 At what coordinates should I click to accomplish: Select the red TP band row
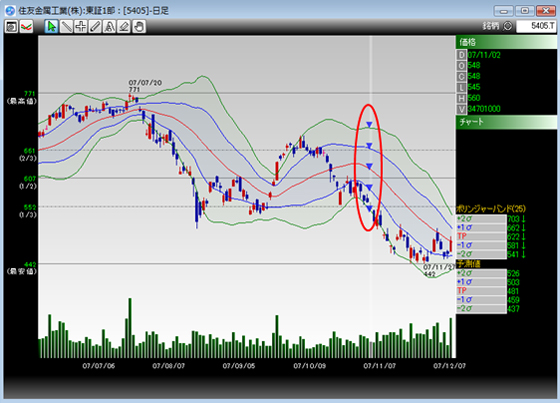tap(481, 236)
